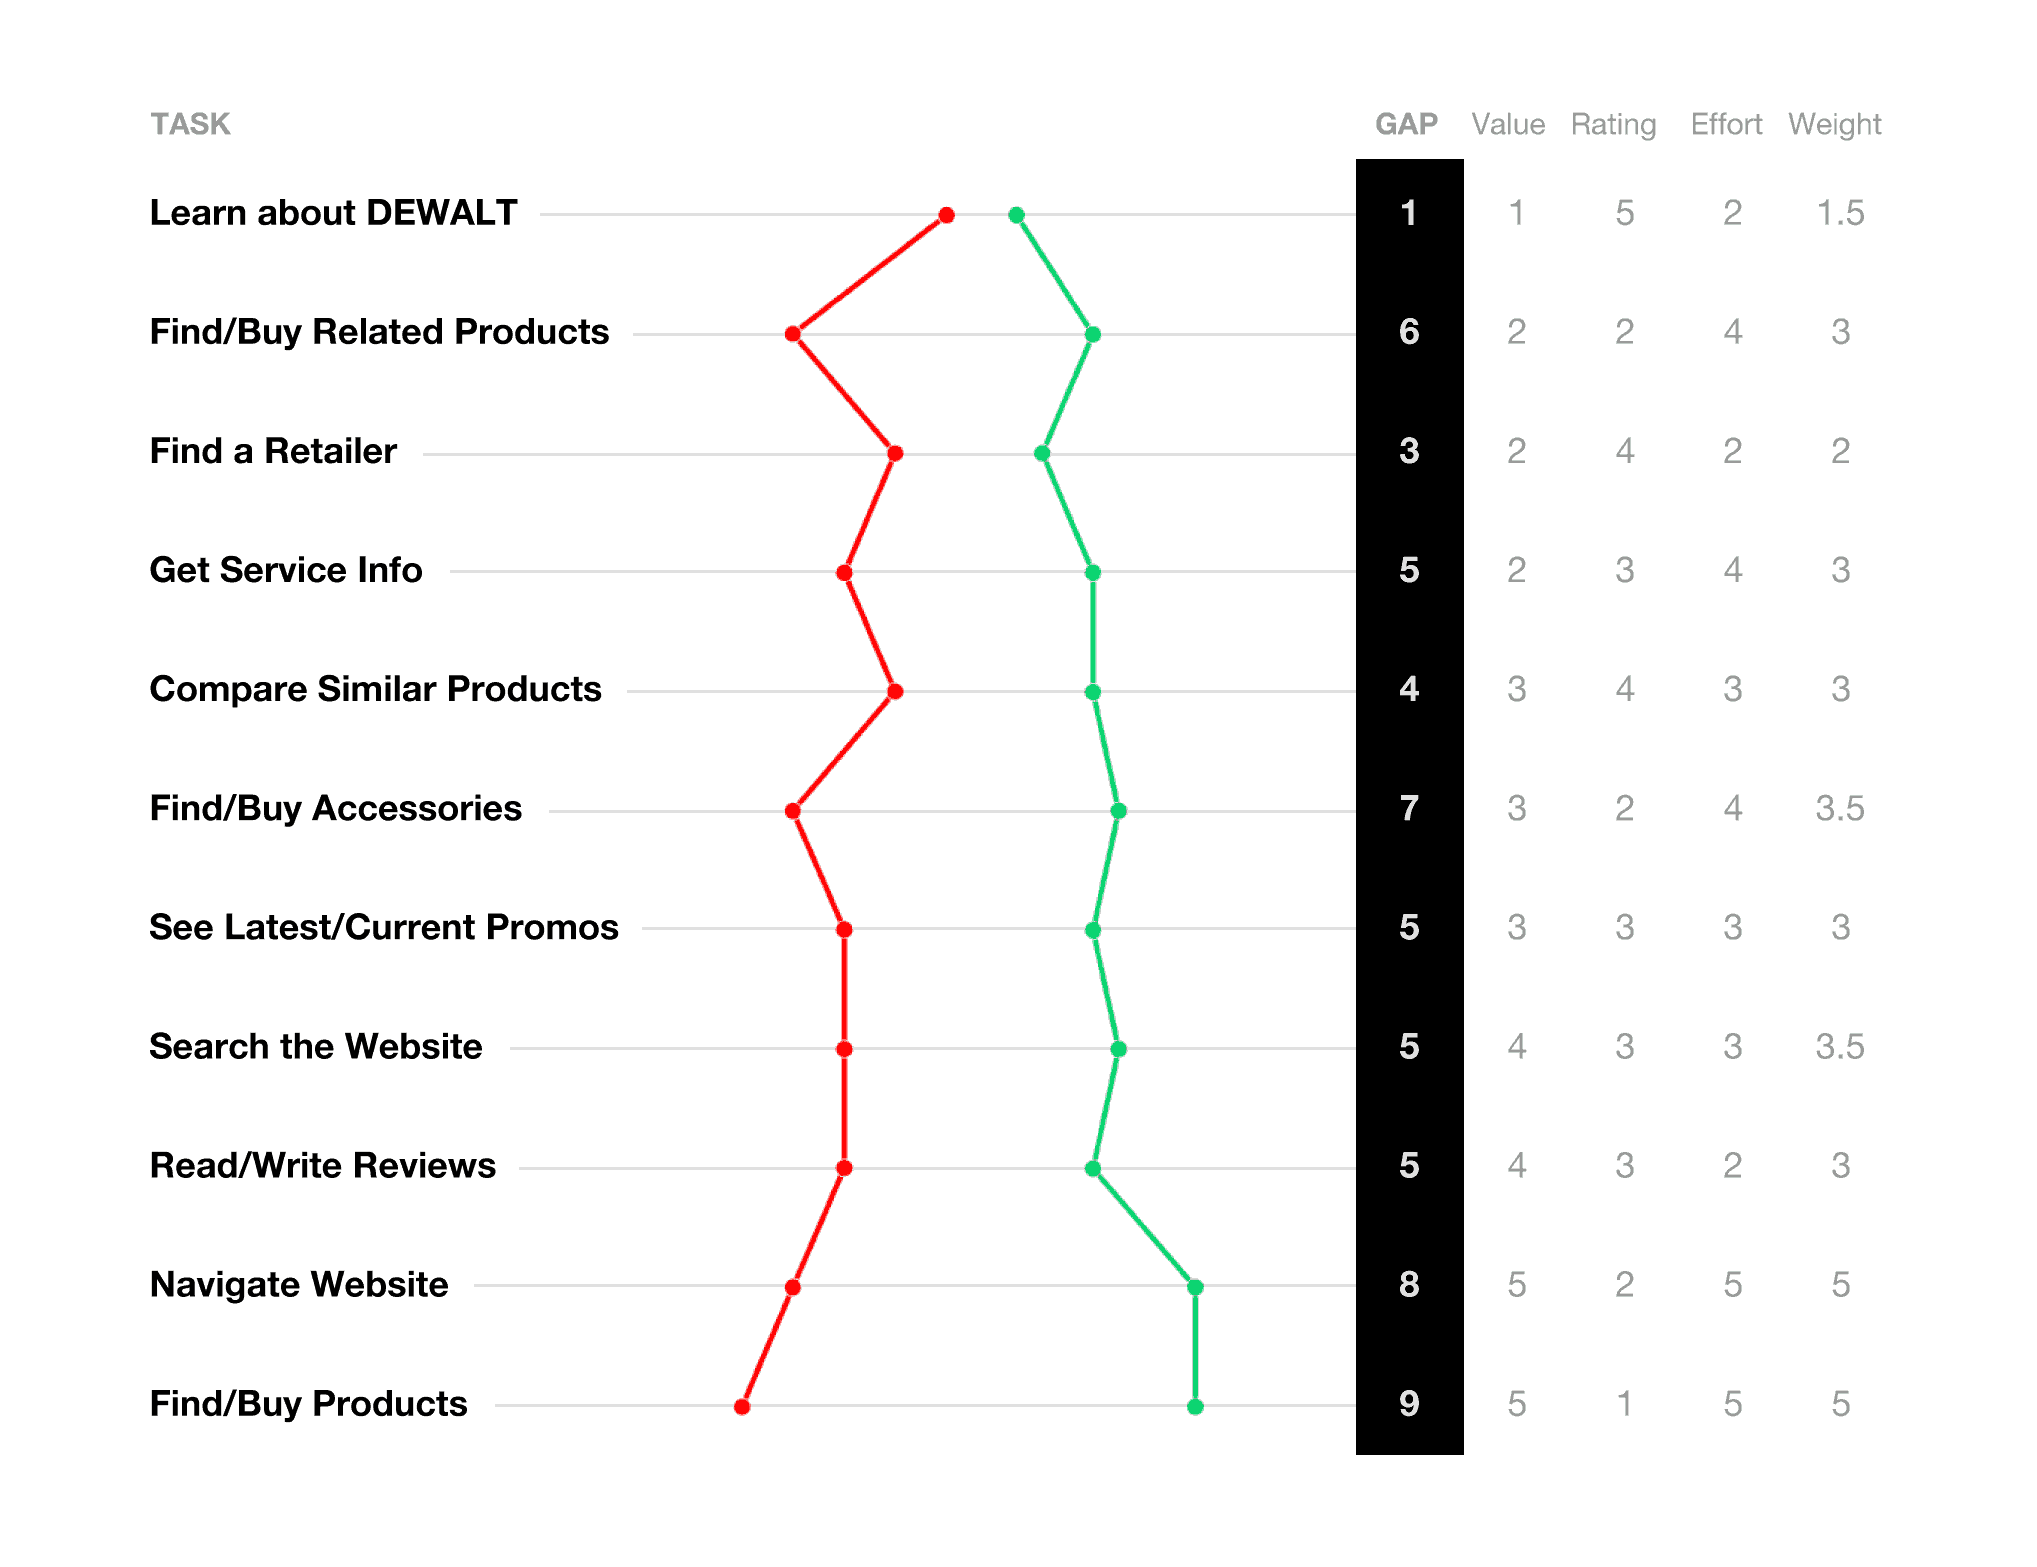Screen dimensions: 2037x1567
Task: Click Weight value 1.5 for Learn about DEWALT
Action: [1840, 213]
